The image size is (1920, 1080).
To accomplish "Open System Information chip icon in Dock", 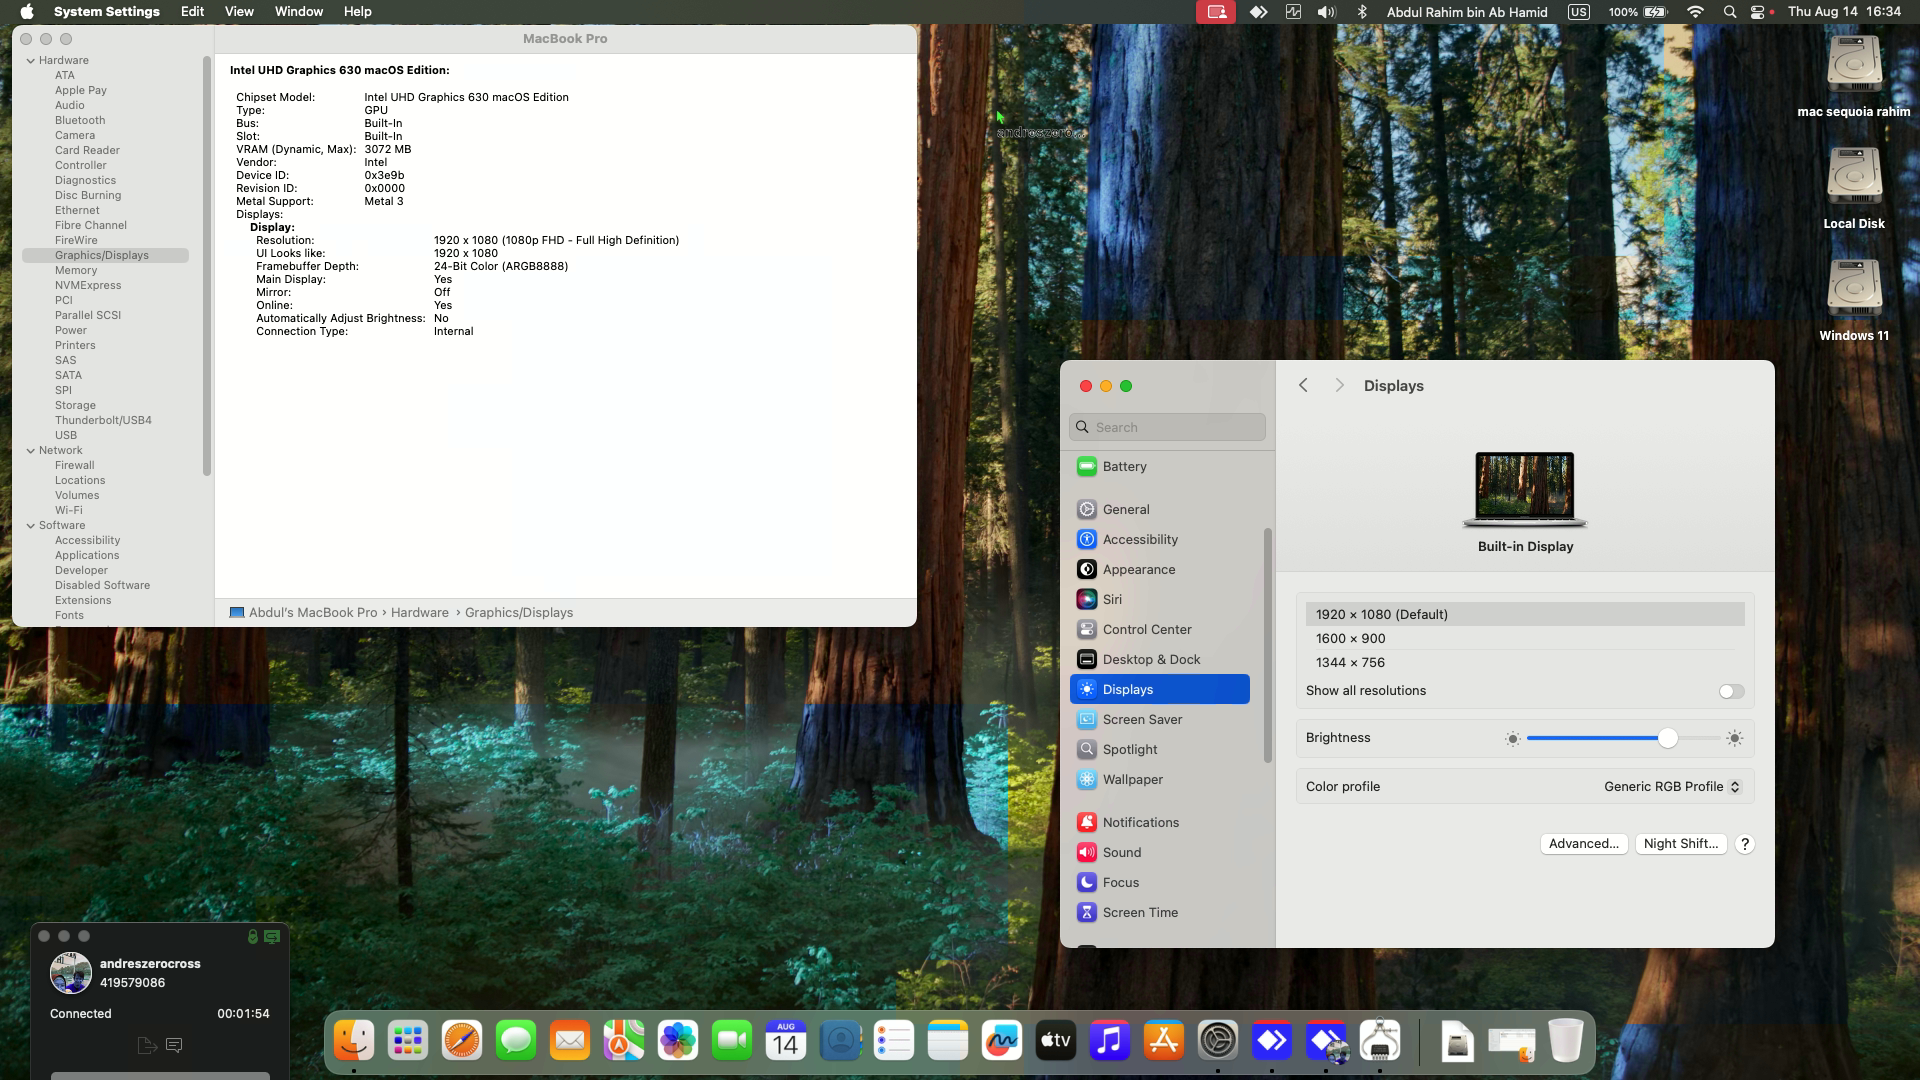I will click(x=1380, y=1041).
